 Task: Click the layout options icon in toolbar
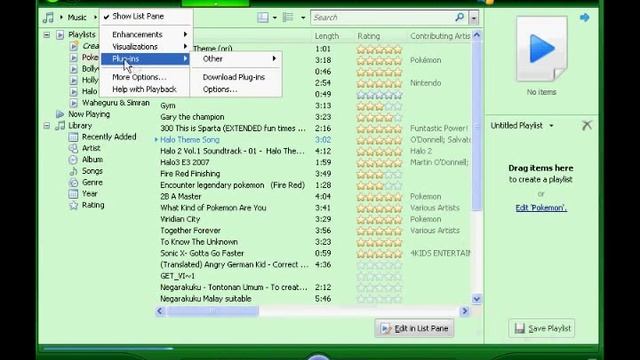(x=263, y=18)
